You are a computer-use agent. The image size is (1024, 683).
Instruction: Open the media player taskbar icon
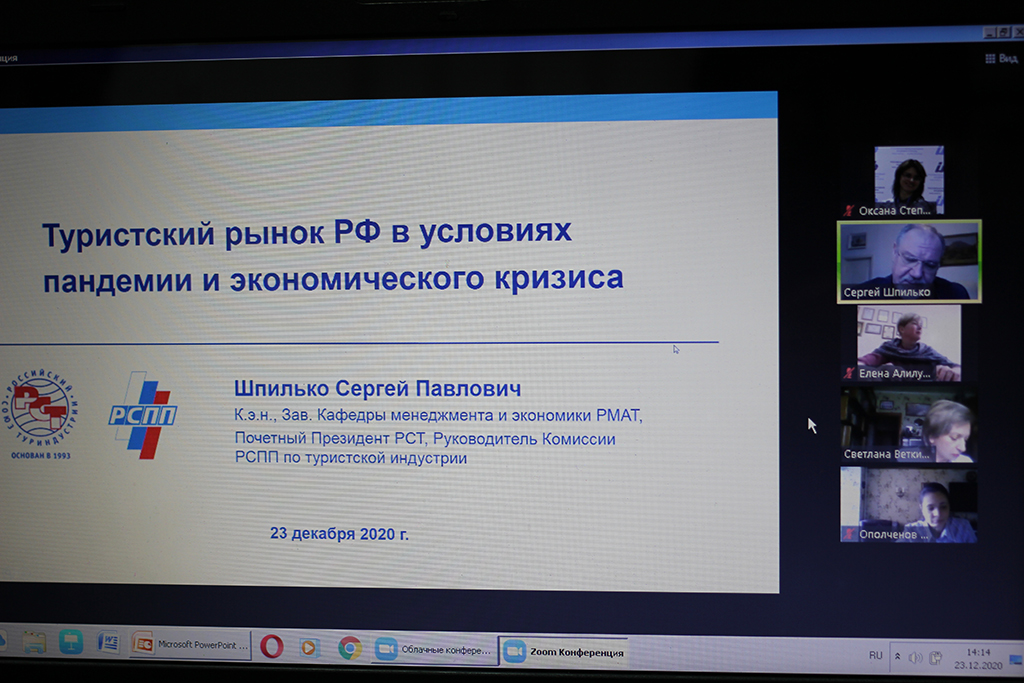point(310,647)
